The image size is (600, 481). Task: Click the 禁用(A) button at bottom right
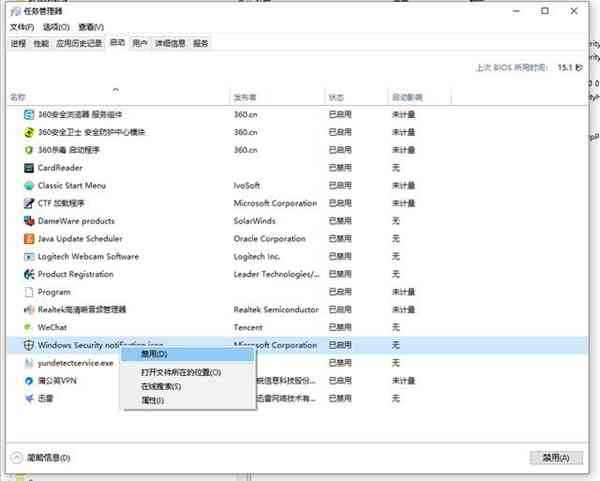point(556,458)
